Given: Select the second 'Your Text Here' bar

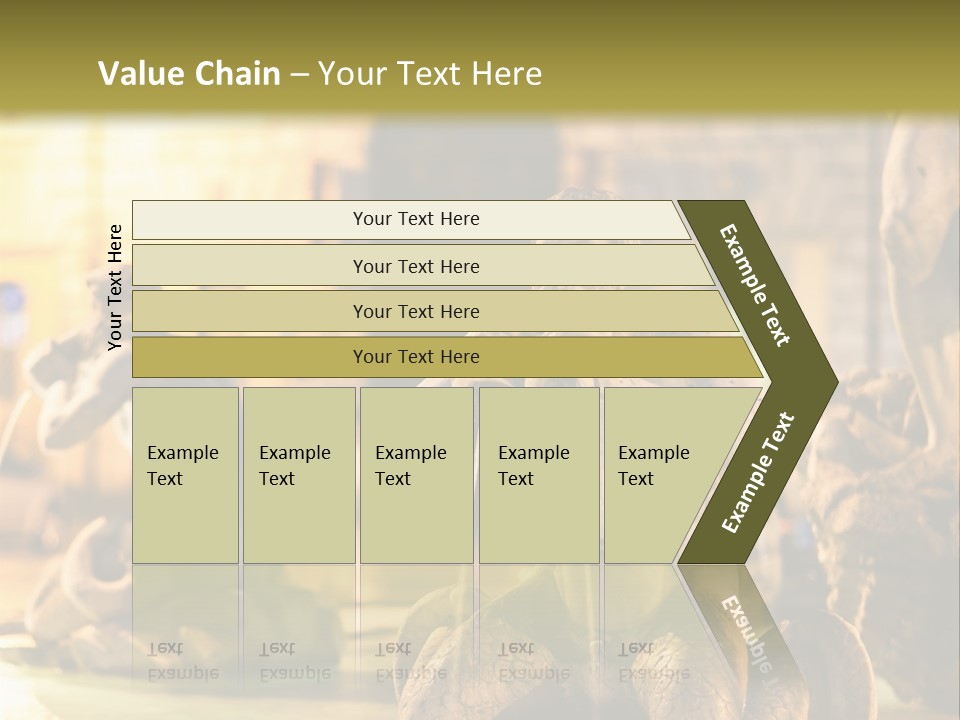Looking at the screenshot, I should [422, 266].
